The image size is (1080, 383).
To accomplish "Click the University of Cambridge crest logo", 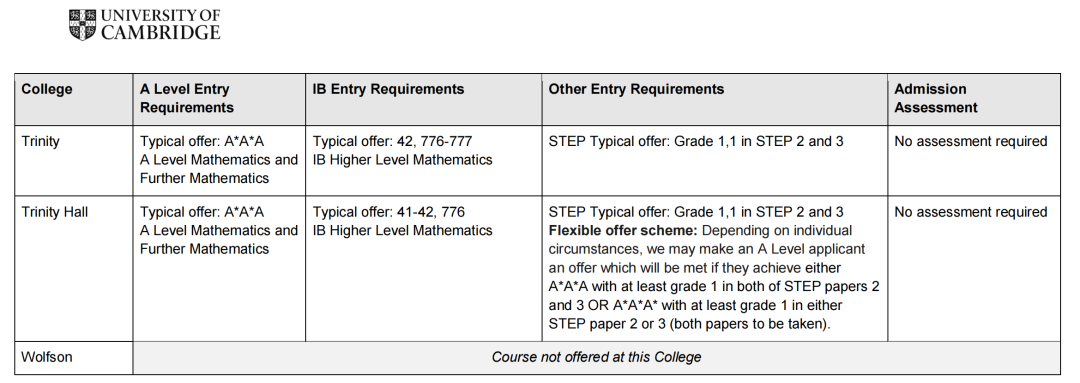I will (x=82, y=25).
